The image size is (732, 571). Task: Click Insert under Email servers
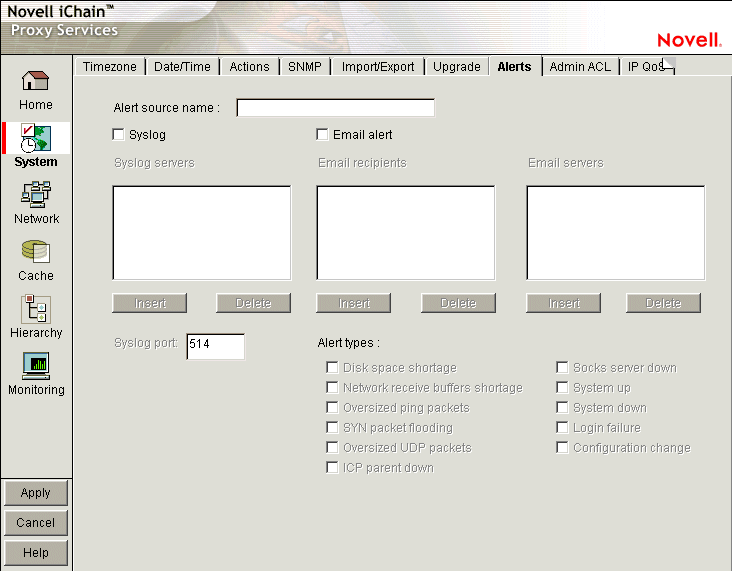(563, 303)
